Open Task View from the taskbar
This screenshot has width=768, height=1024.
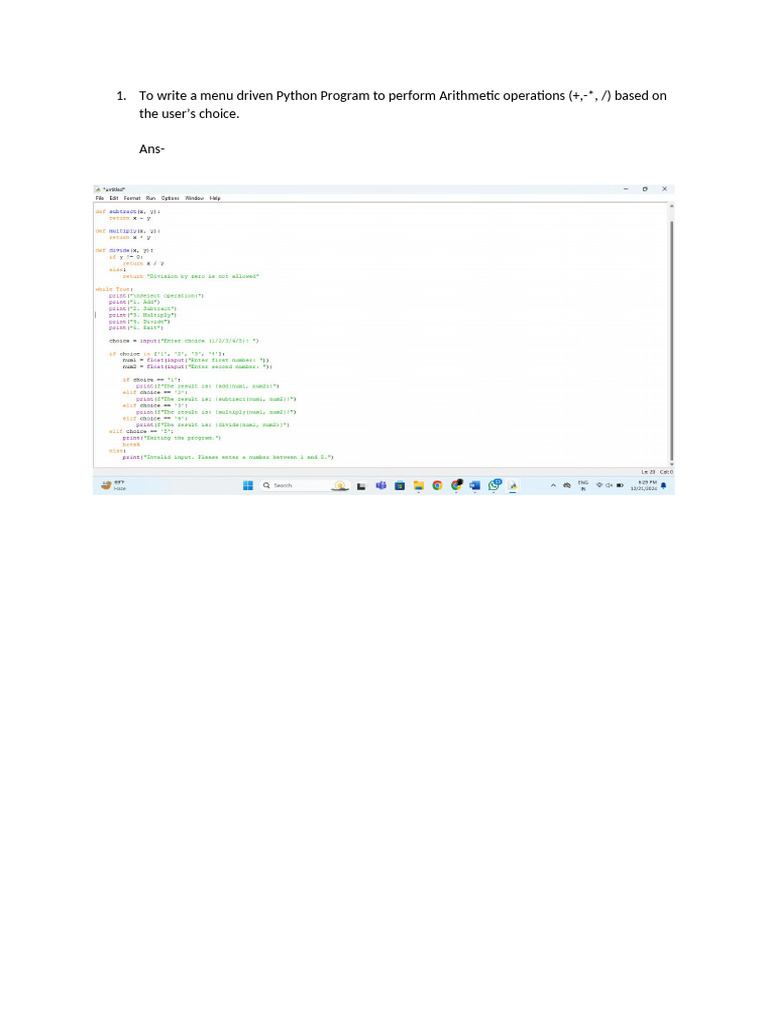[362, 485]
